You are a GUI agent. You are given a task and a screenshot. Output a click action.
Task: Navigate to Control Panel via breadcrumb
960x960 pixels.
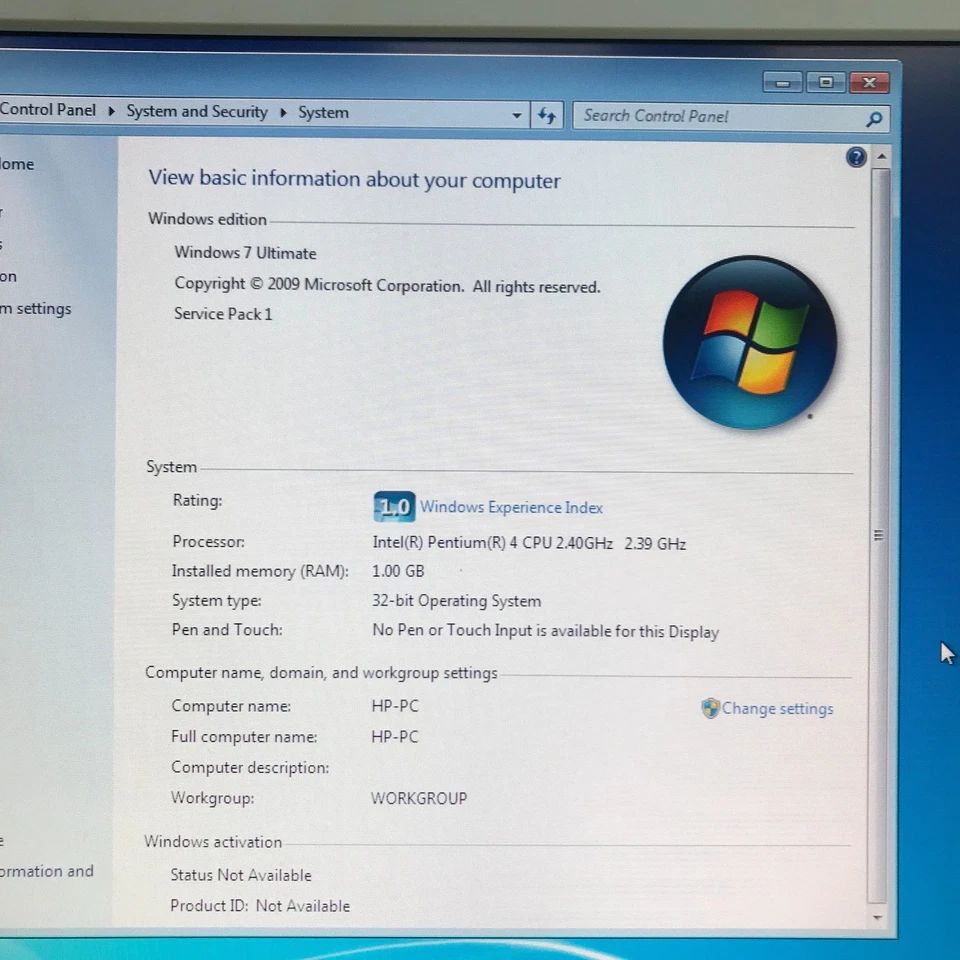47,110
